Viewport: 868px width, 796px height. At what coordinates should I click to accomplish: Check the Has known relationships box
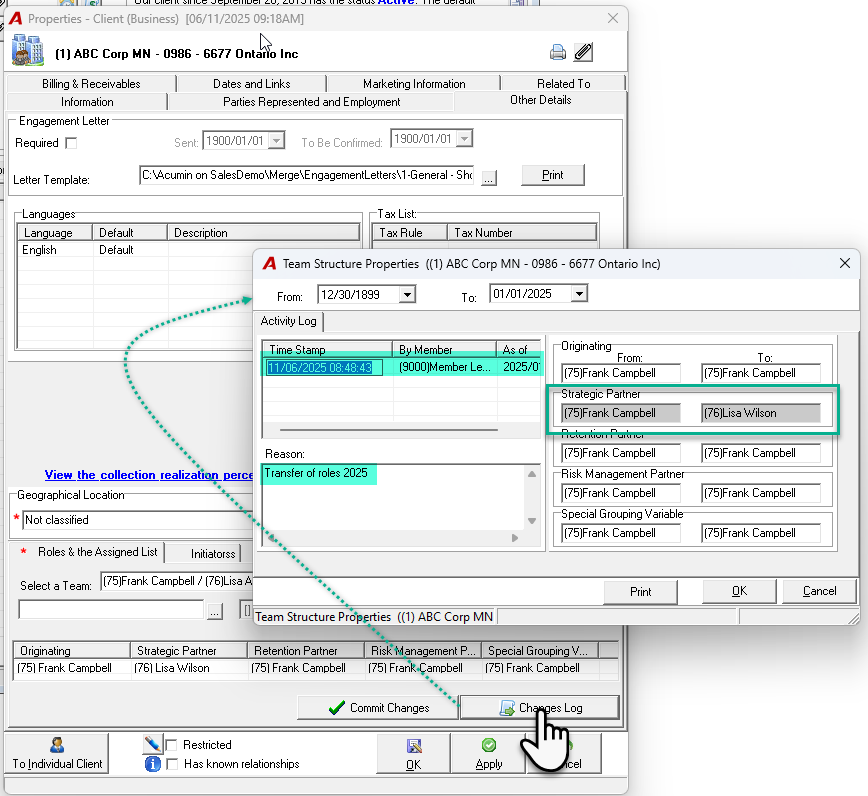pyautogui.click(x=172, y=764)
